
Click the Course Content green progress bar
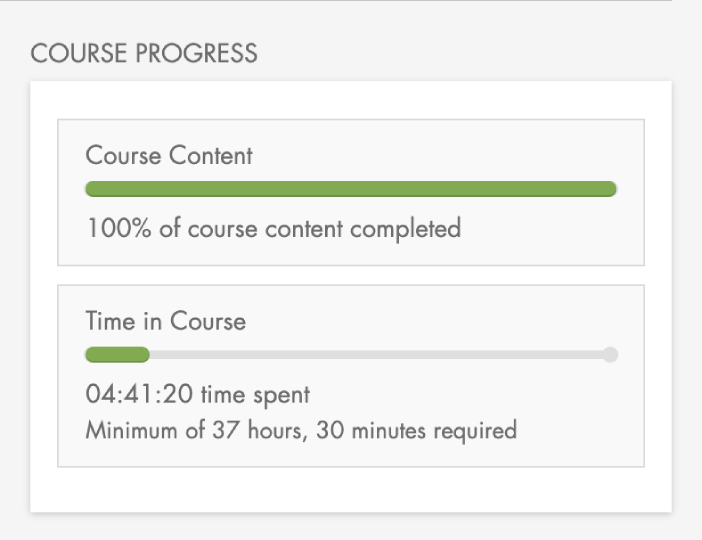click(x=350, y=189)
